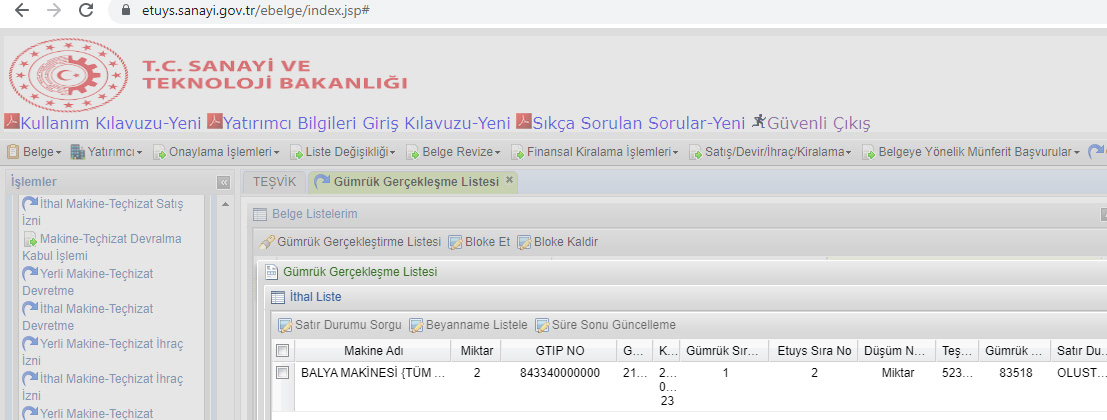
Task: Close the Gümrük Gerçekleşme Listesi tab
Action: pyautogui.click(x=509, y=181)
